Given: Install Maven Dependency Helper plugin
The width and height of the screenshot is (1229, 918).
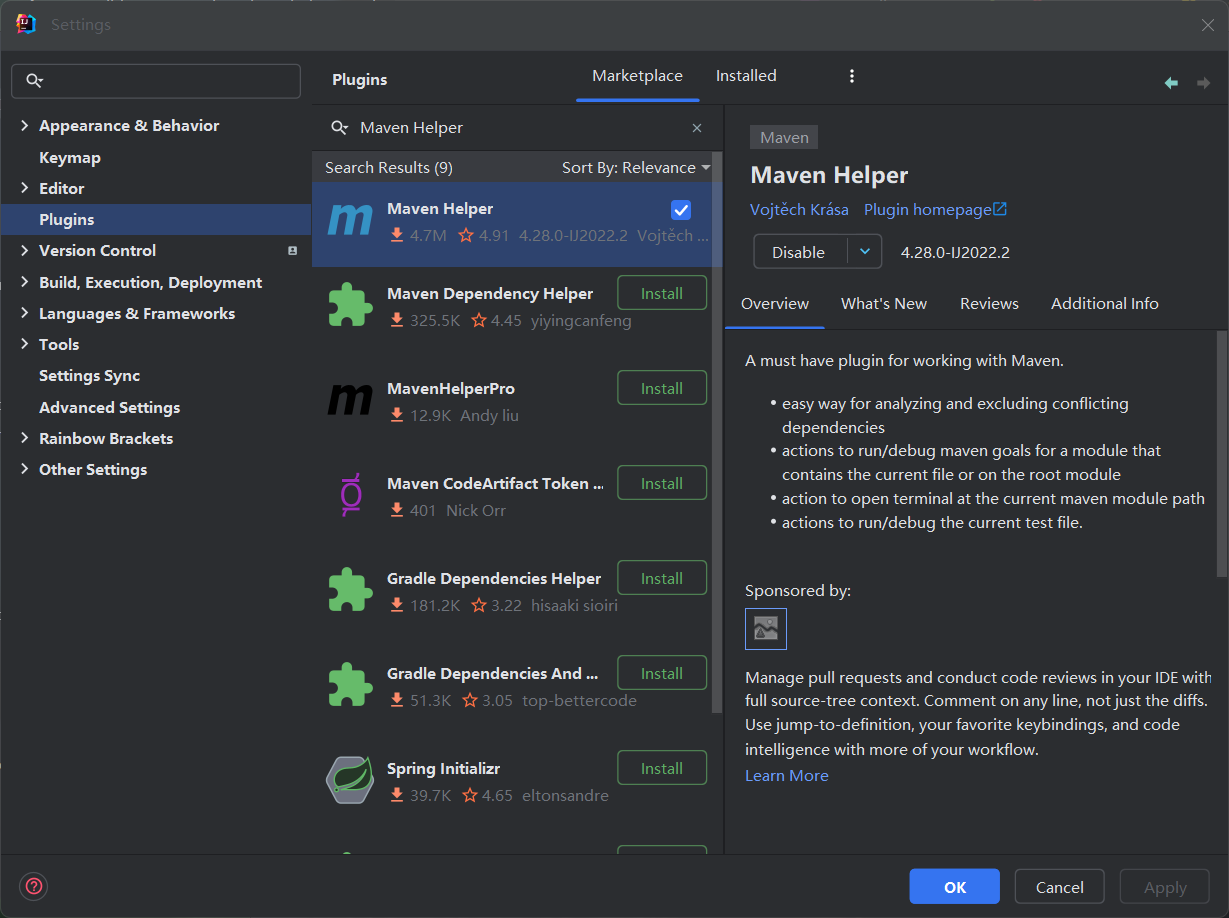Looking at the screenshot, I should click(662, 293).
